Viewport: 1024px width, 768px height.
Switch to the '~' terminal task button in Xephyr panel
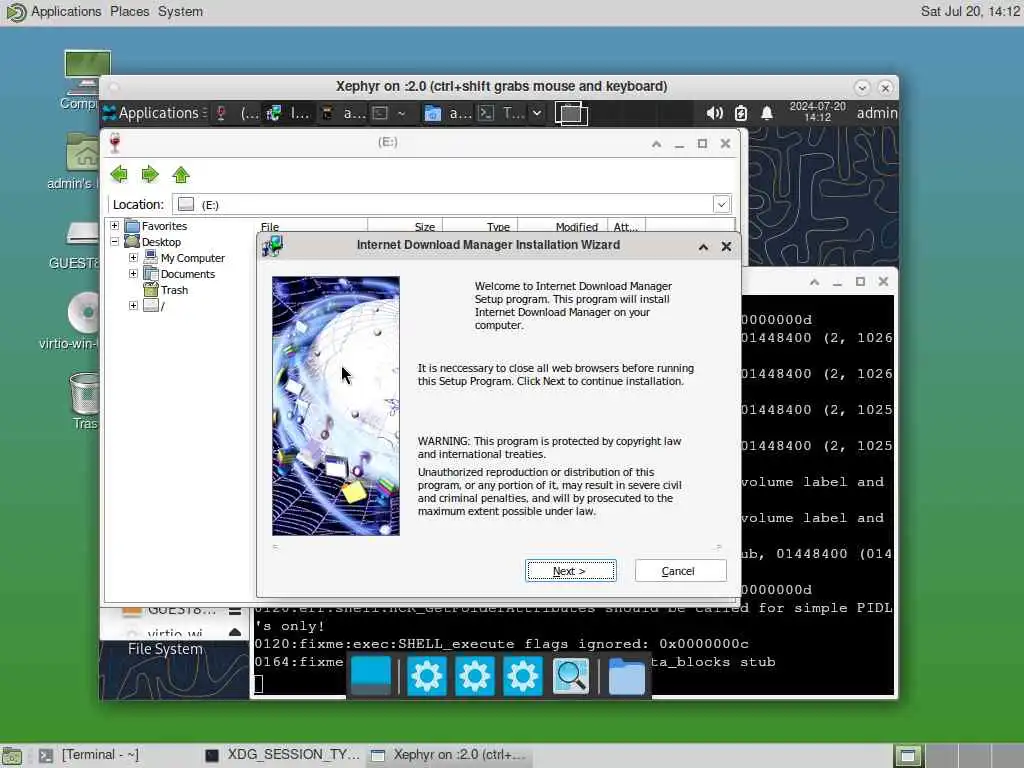pyautogui.click(x=390, y=113)
